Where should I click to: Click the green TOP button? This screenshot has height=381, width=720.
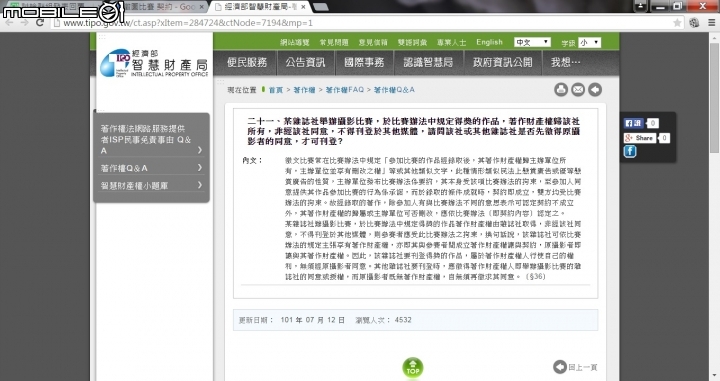[413, 368]
